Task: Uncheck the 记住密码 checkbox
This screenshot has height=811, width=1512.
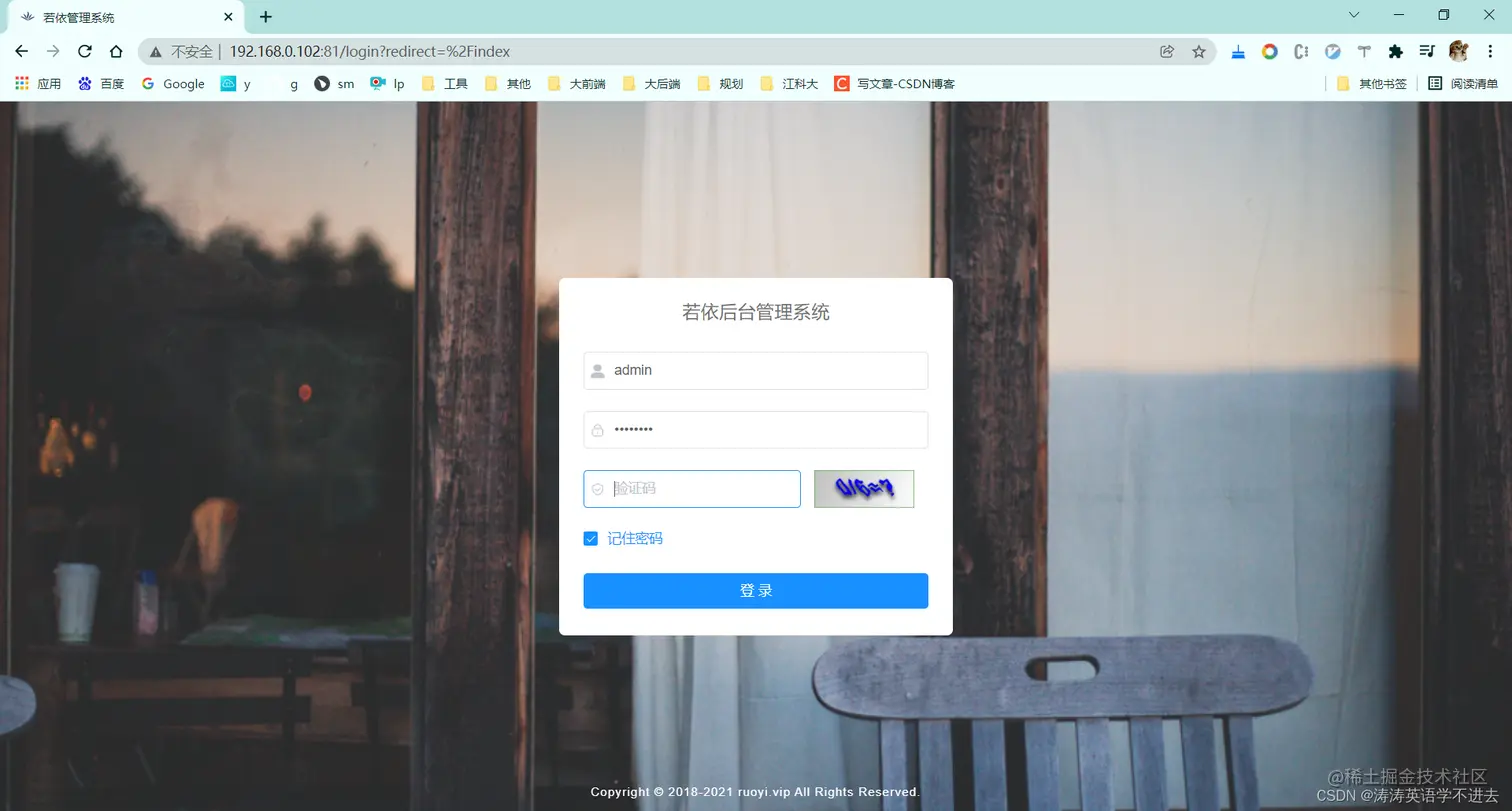Action: coord(591,539)
